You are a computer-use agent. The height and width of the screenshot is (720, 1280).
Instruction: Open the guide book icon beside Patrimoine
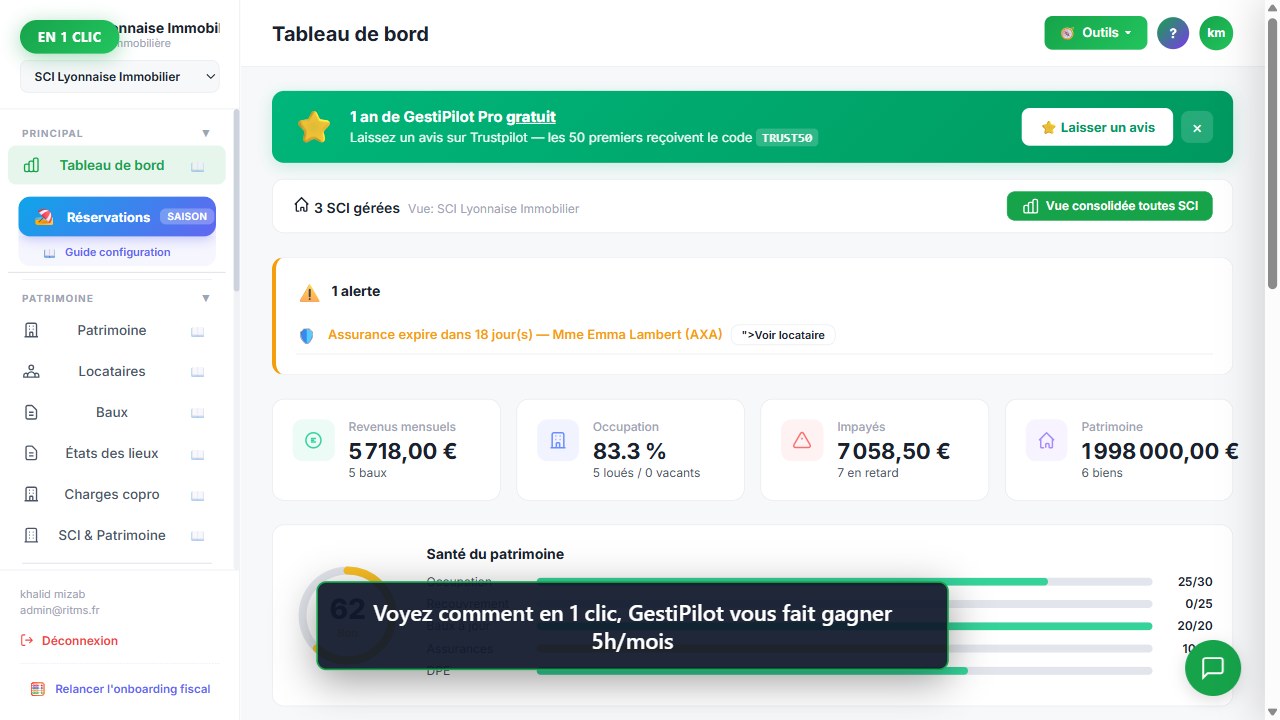pyautogui.click(x=198, y=331)
